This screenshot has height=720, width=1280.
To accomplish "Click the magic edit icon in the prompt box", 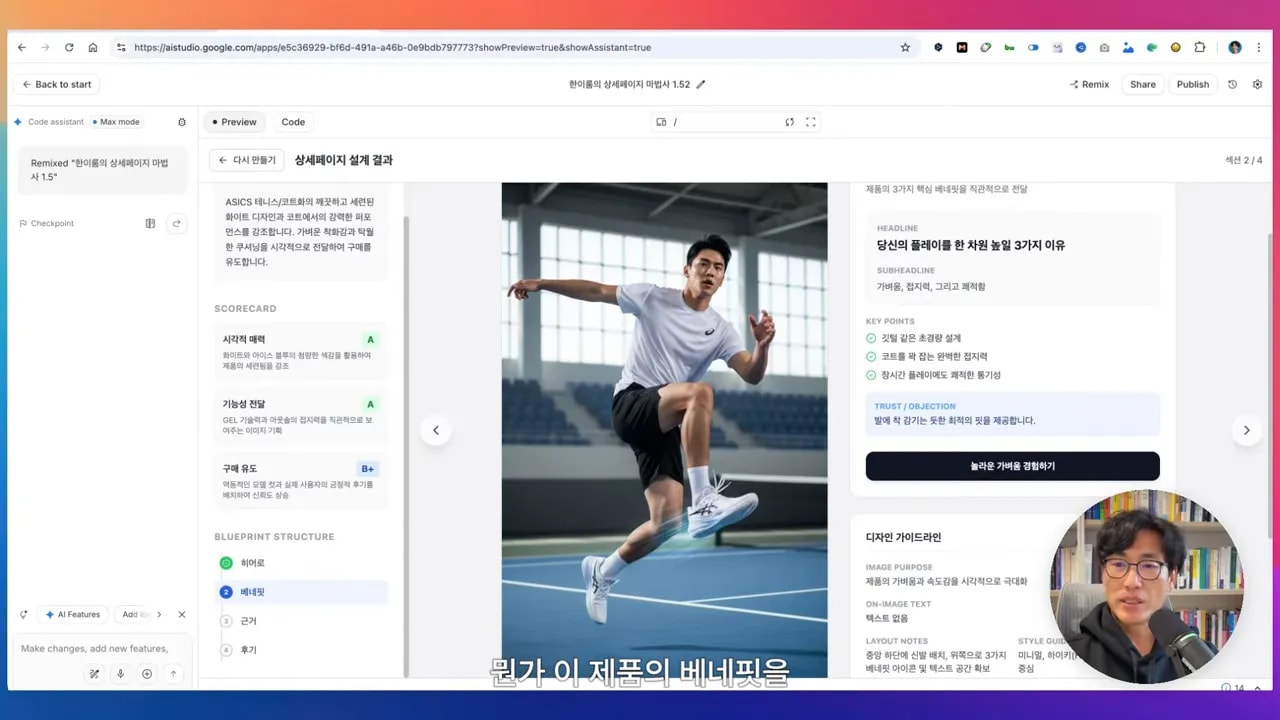I will (x=94, y=674).
